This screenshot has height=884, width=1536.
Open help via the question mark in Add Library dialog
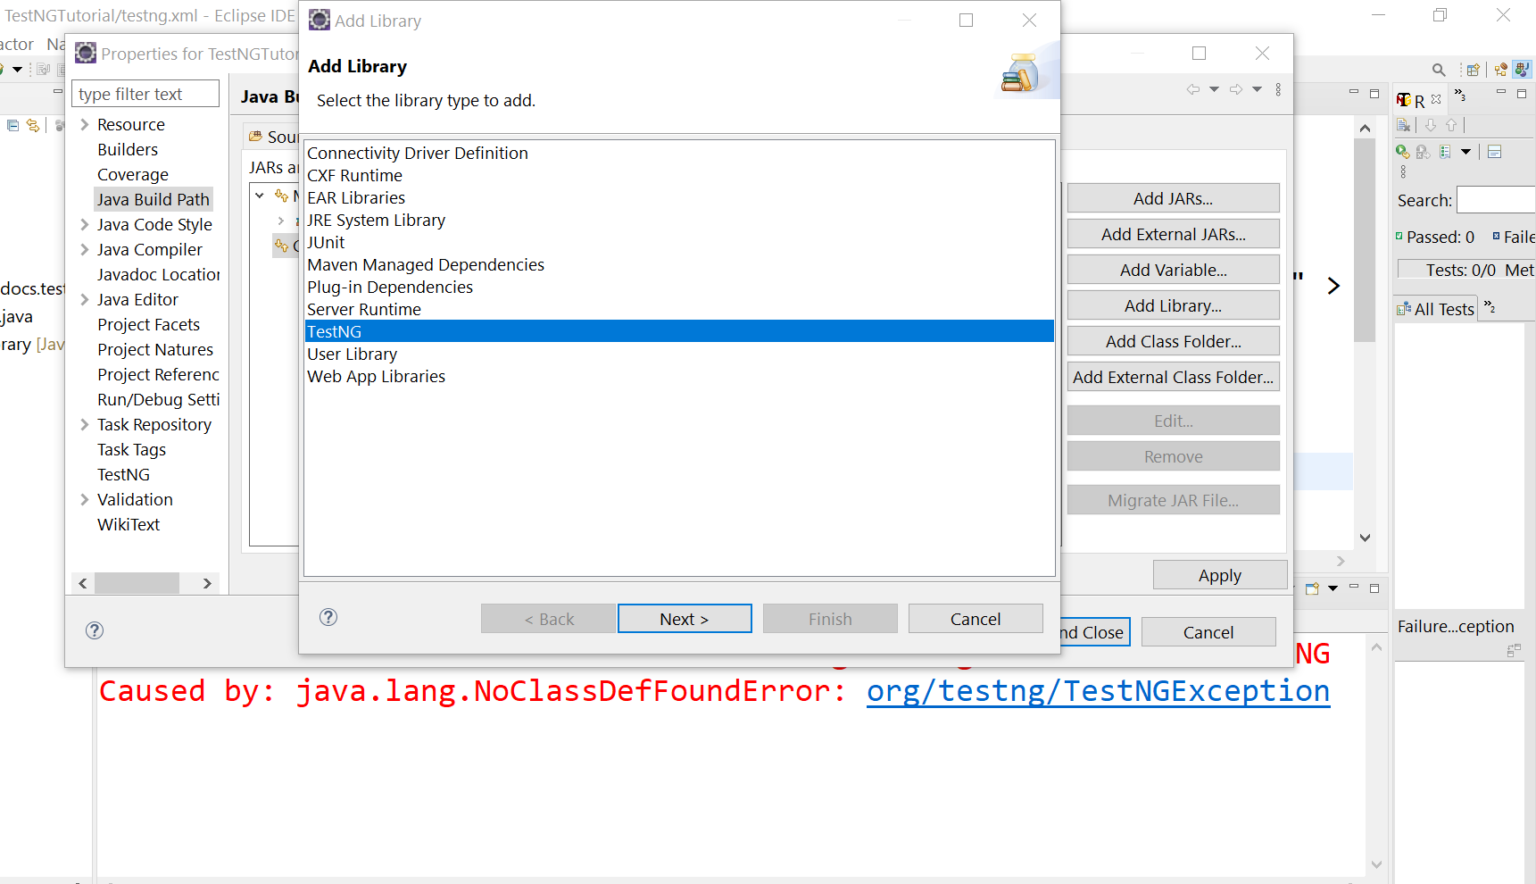pyautogui.click(x=328, y=617)
